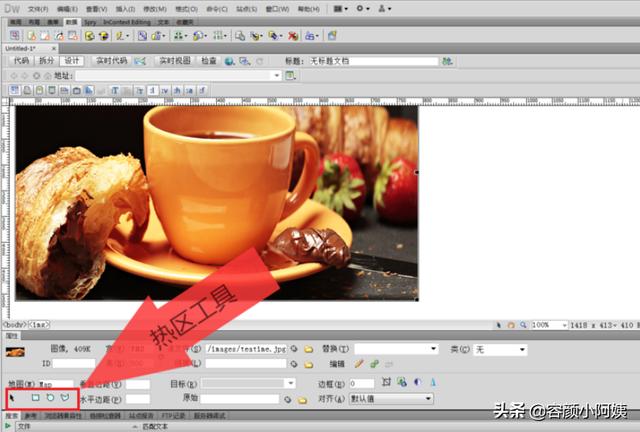This screenshot has width=640, height=432.
Task: Open the brightness and contrast tool
Action: (x=417, y=382)
